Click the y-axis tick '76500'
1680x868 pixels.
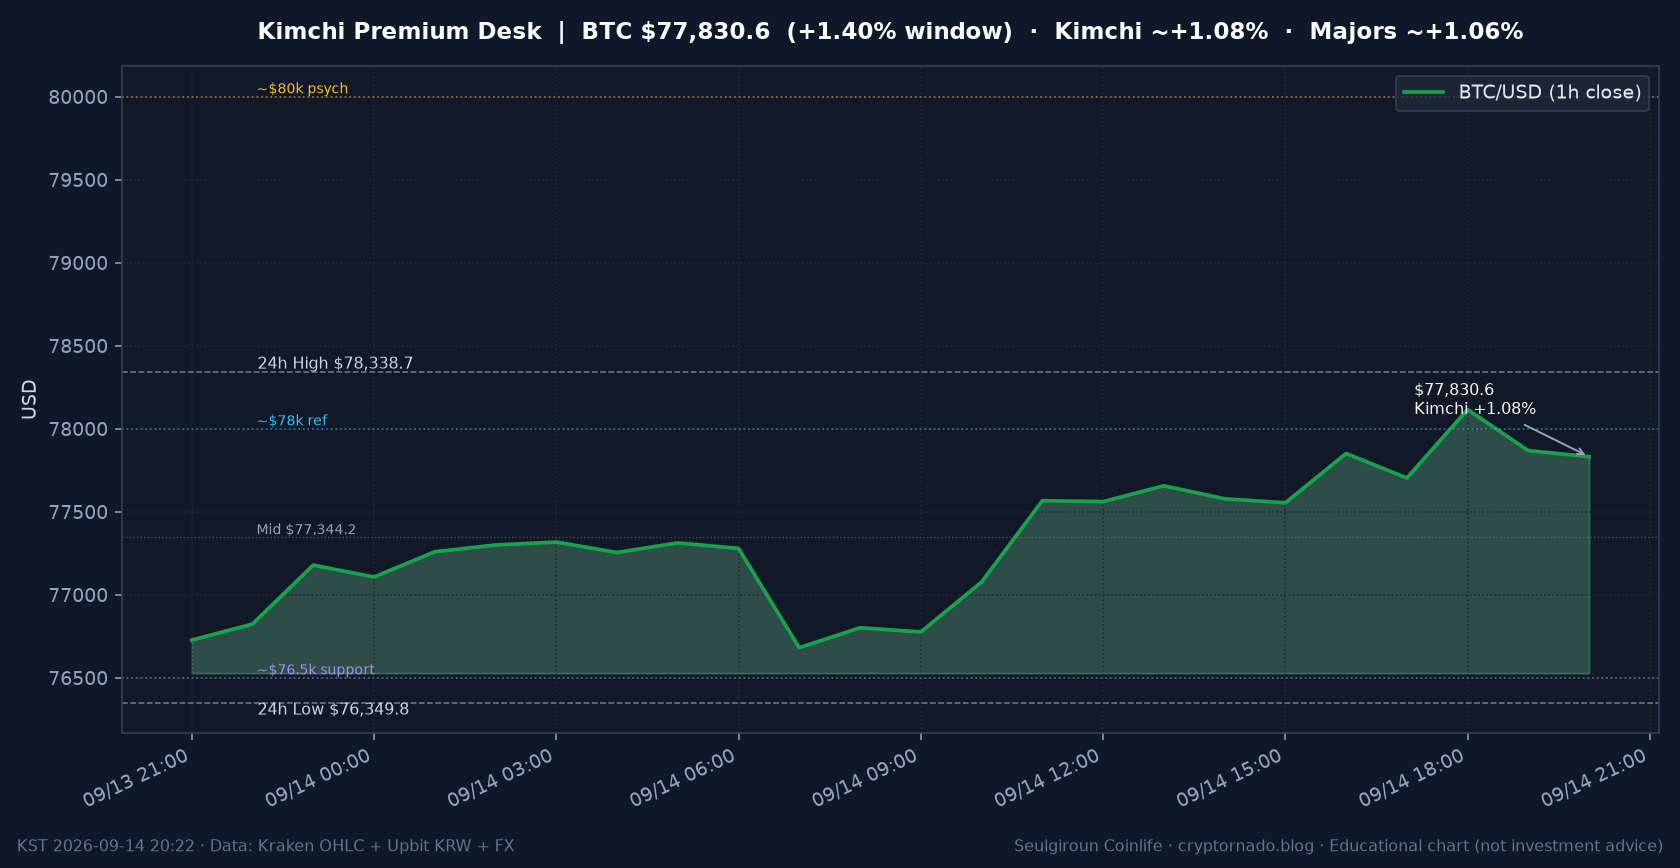(x=78, y=678)
